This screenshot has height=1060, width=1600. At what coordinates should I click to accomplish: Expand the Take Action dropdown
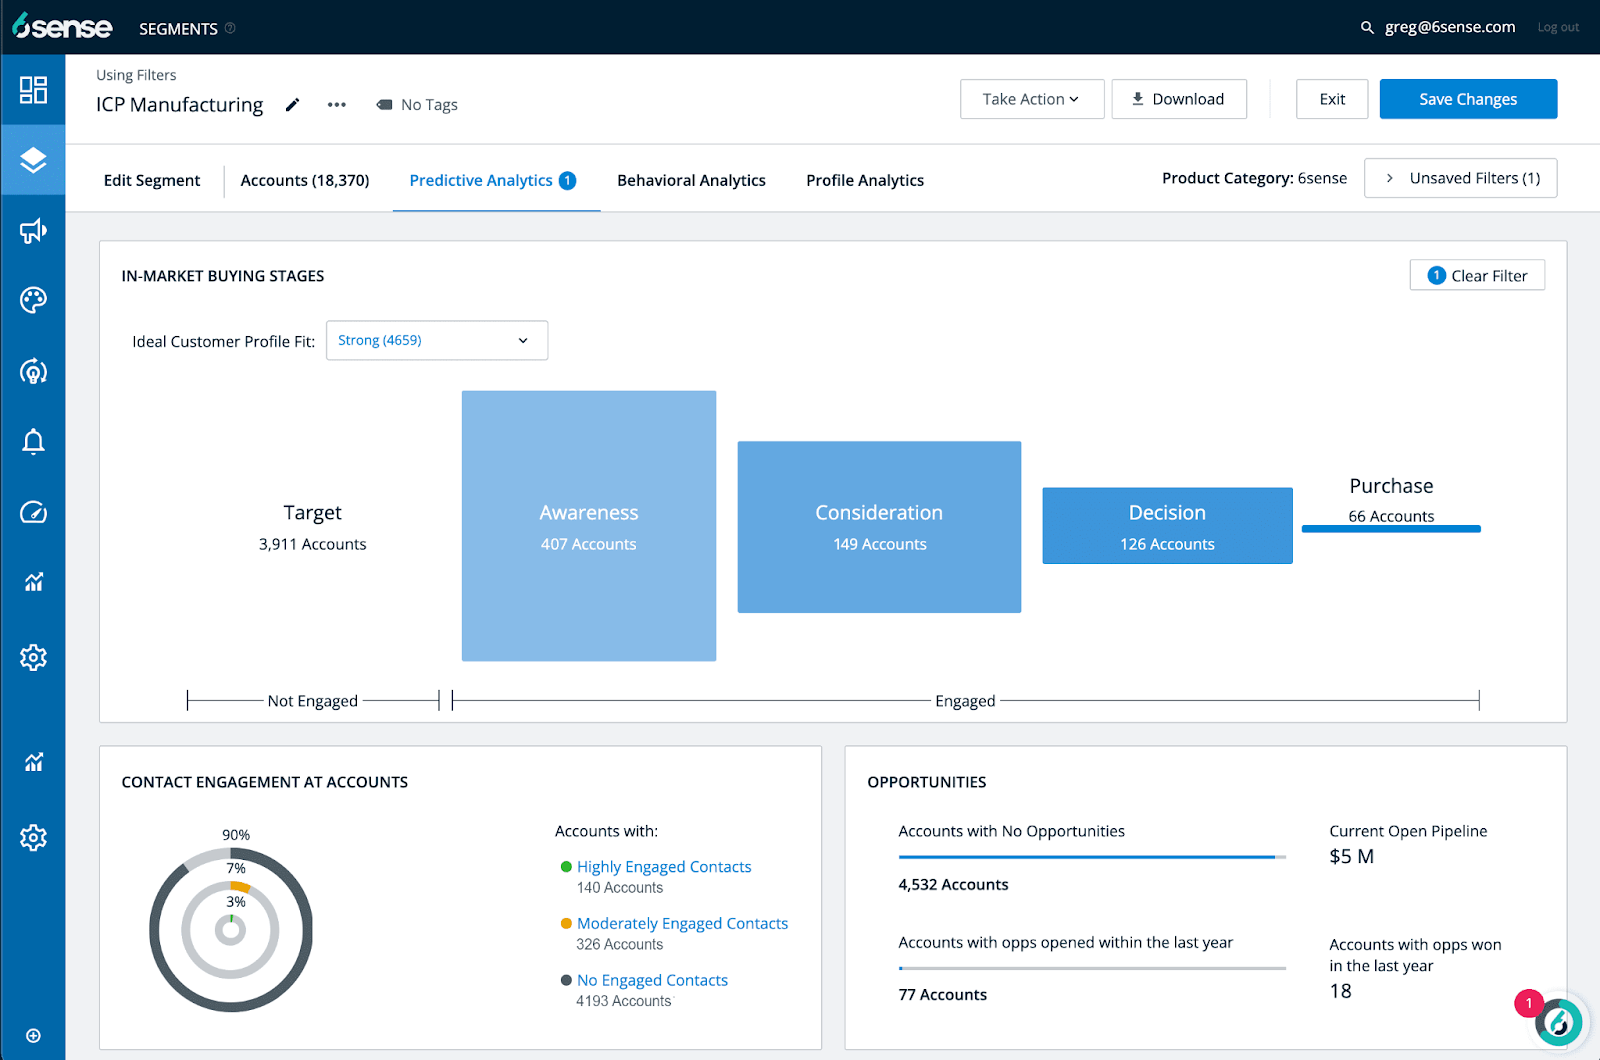pos(1032,99)
